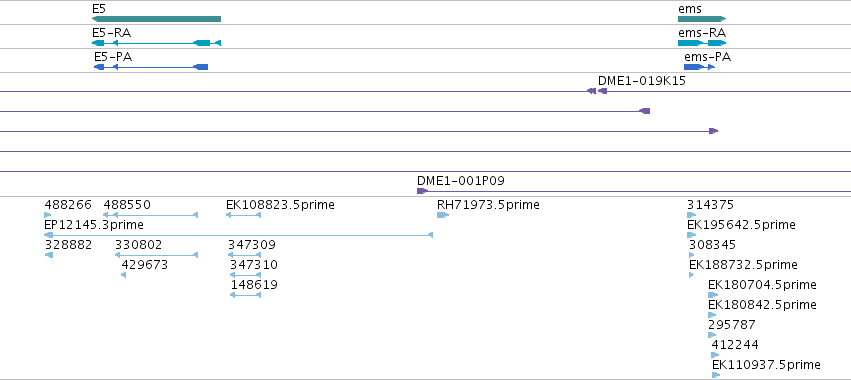Open the 330802 feature label

138,245
